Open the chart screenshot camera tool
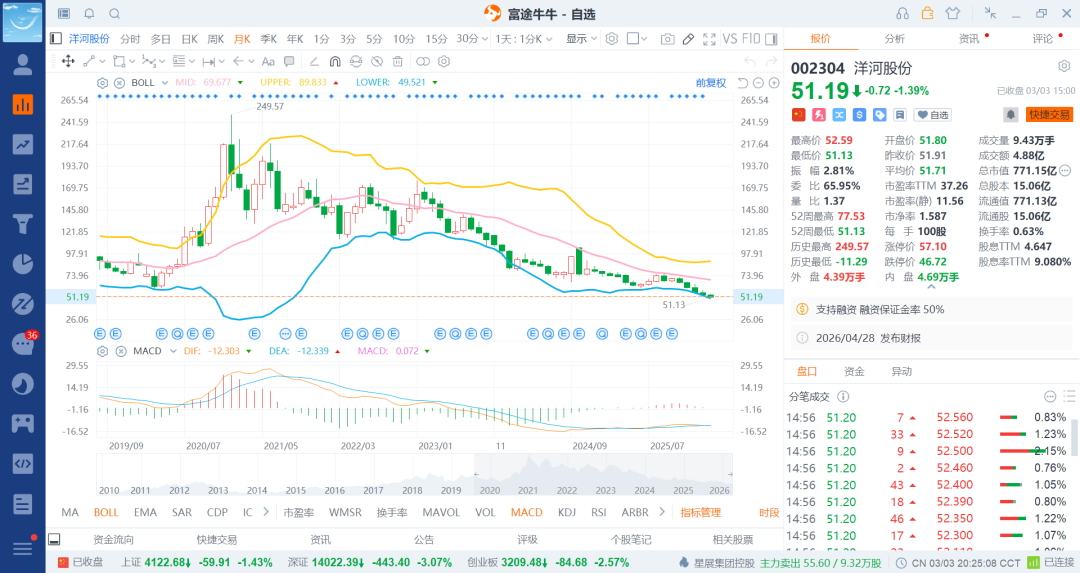 (667, 39)
